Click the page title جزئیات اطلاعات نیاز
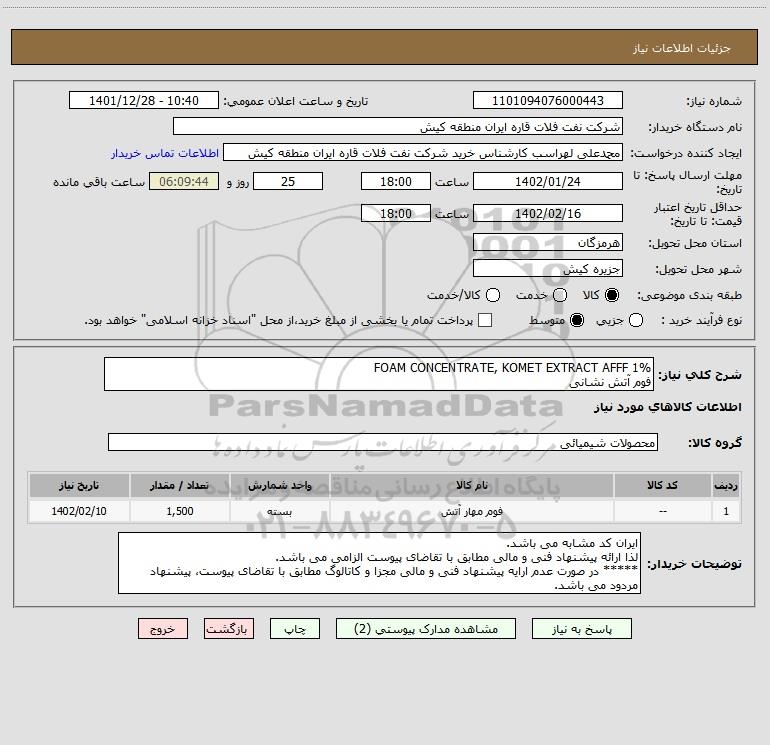Screen dimensions: 770x745 click(682, 48)
